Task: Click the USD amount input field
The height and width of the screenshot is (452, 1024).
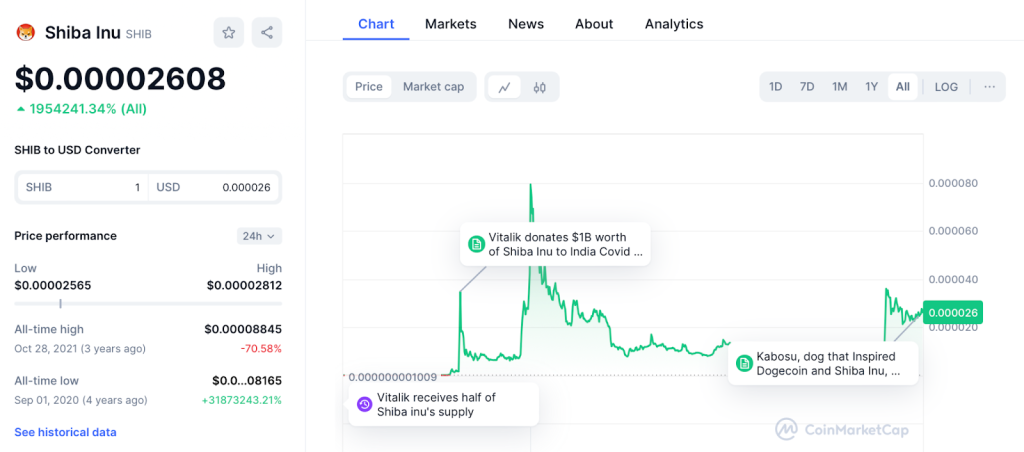Action: (214, 187)
